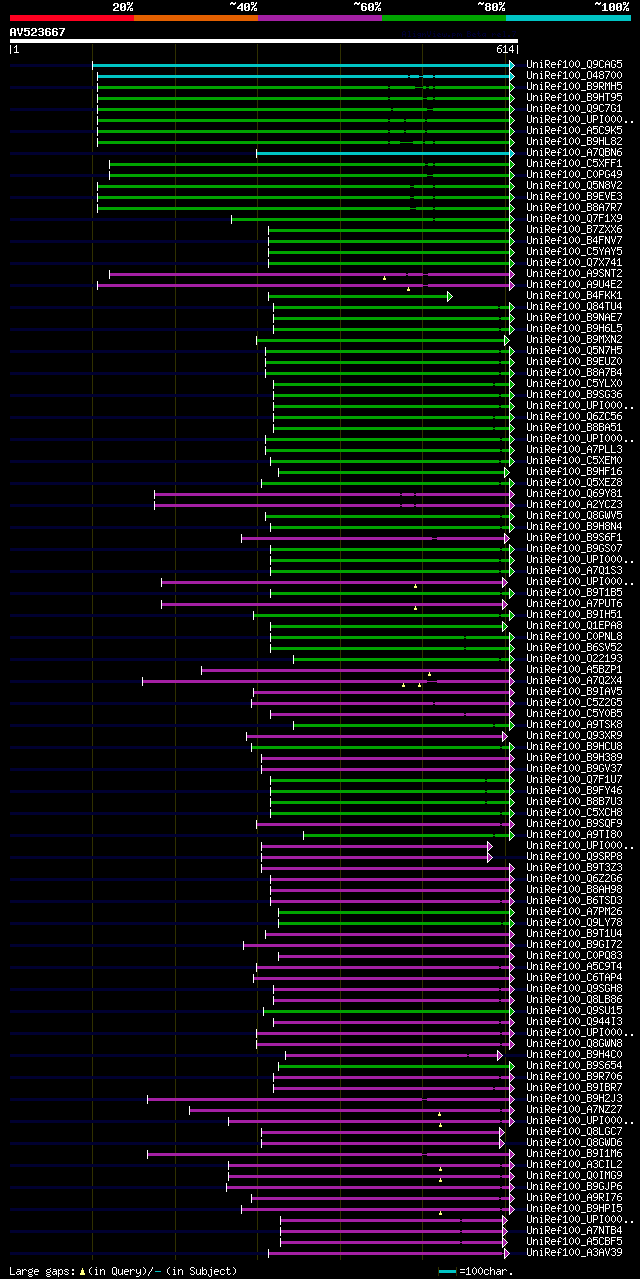The width and height of the screenshot is (640, 1279).
Task: Select label UniRef100_B9S654
Action: pos(573,1065)
